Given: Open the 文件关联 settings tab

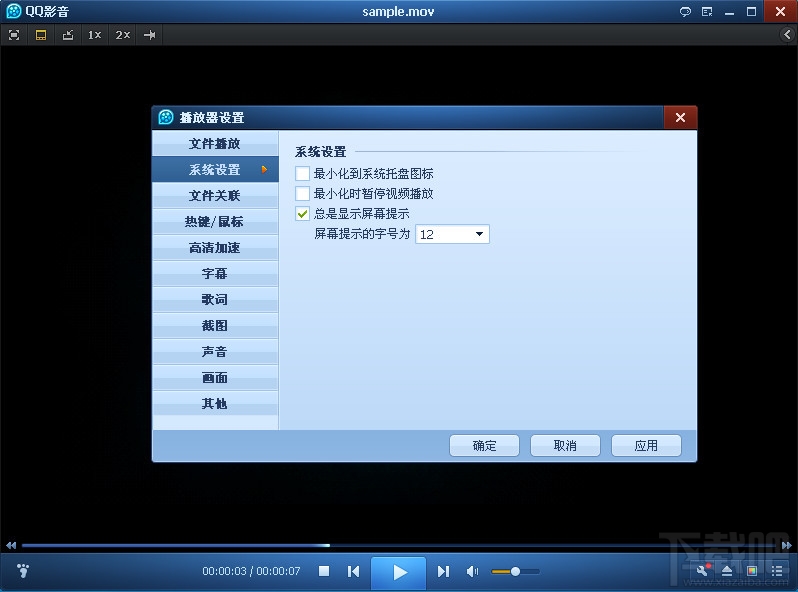Looking at the screenshot, I should tap(215, 195).
